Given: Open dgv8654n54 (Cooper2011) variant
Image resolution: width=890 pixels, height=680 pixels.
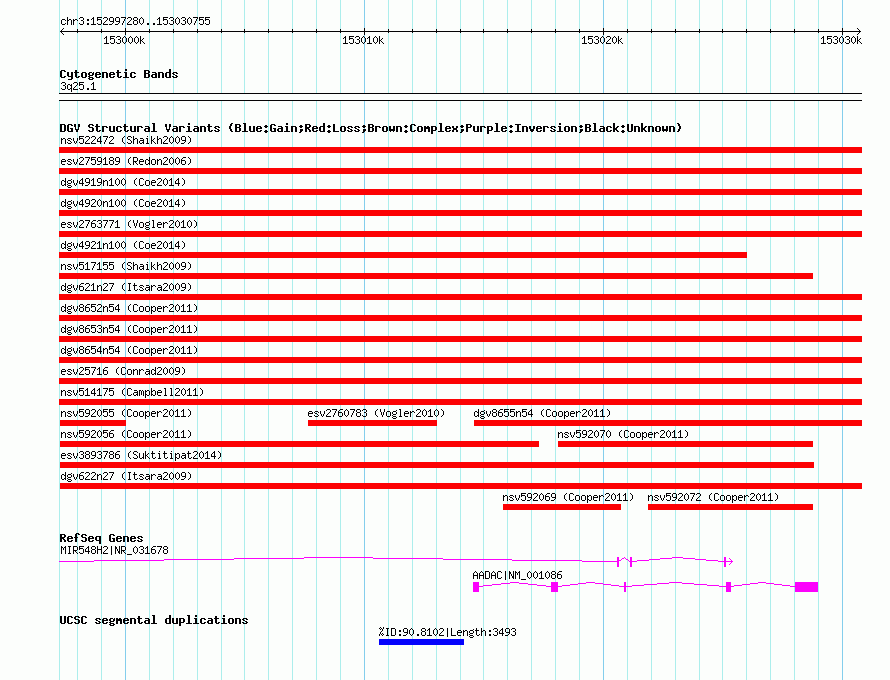Looking at the screenshot, I should (x=129, y=350).
